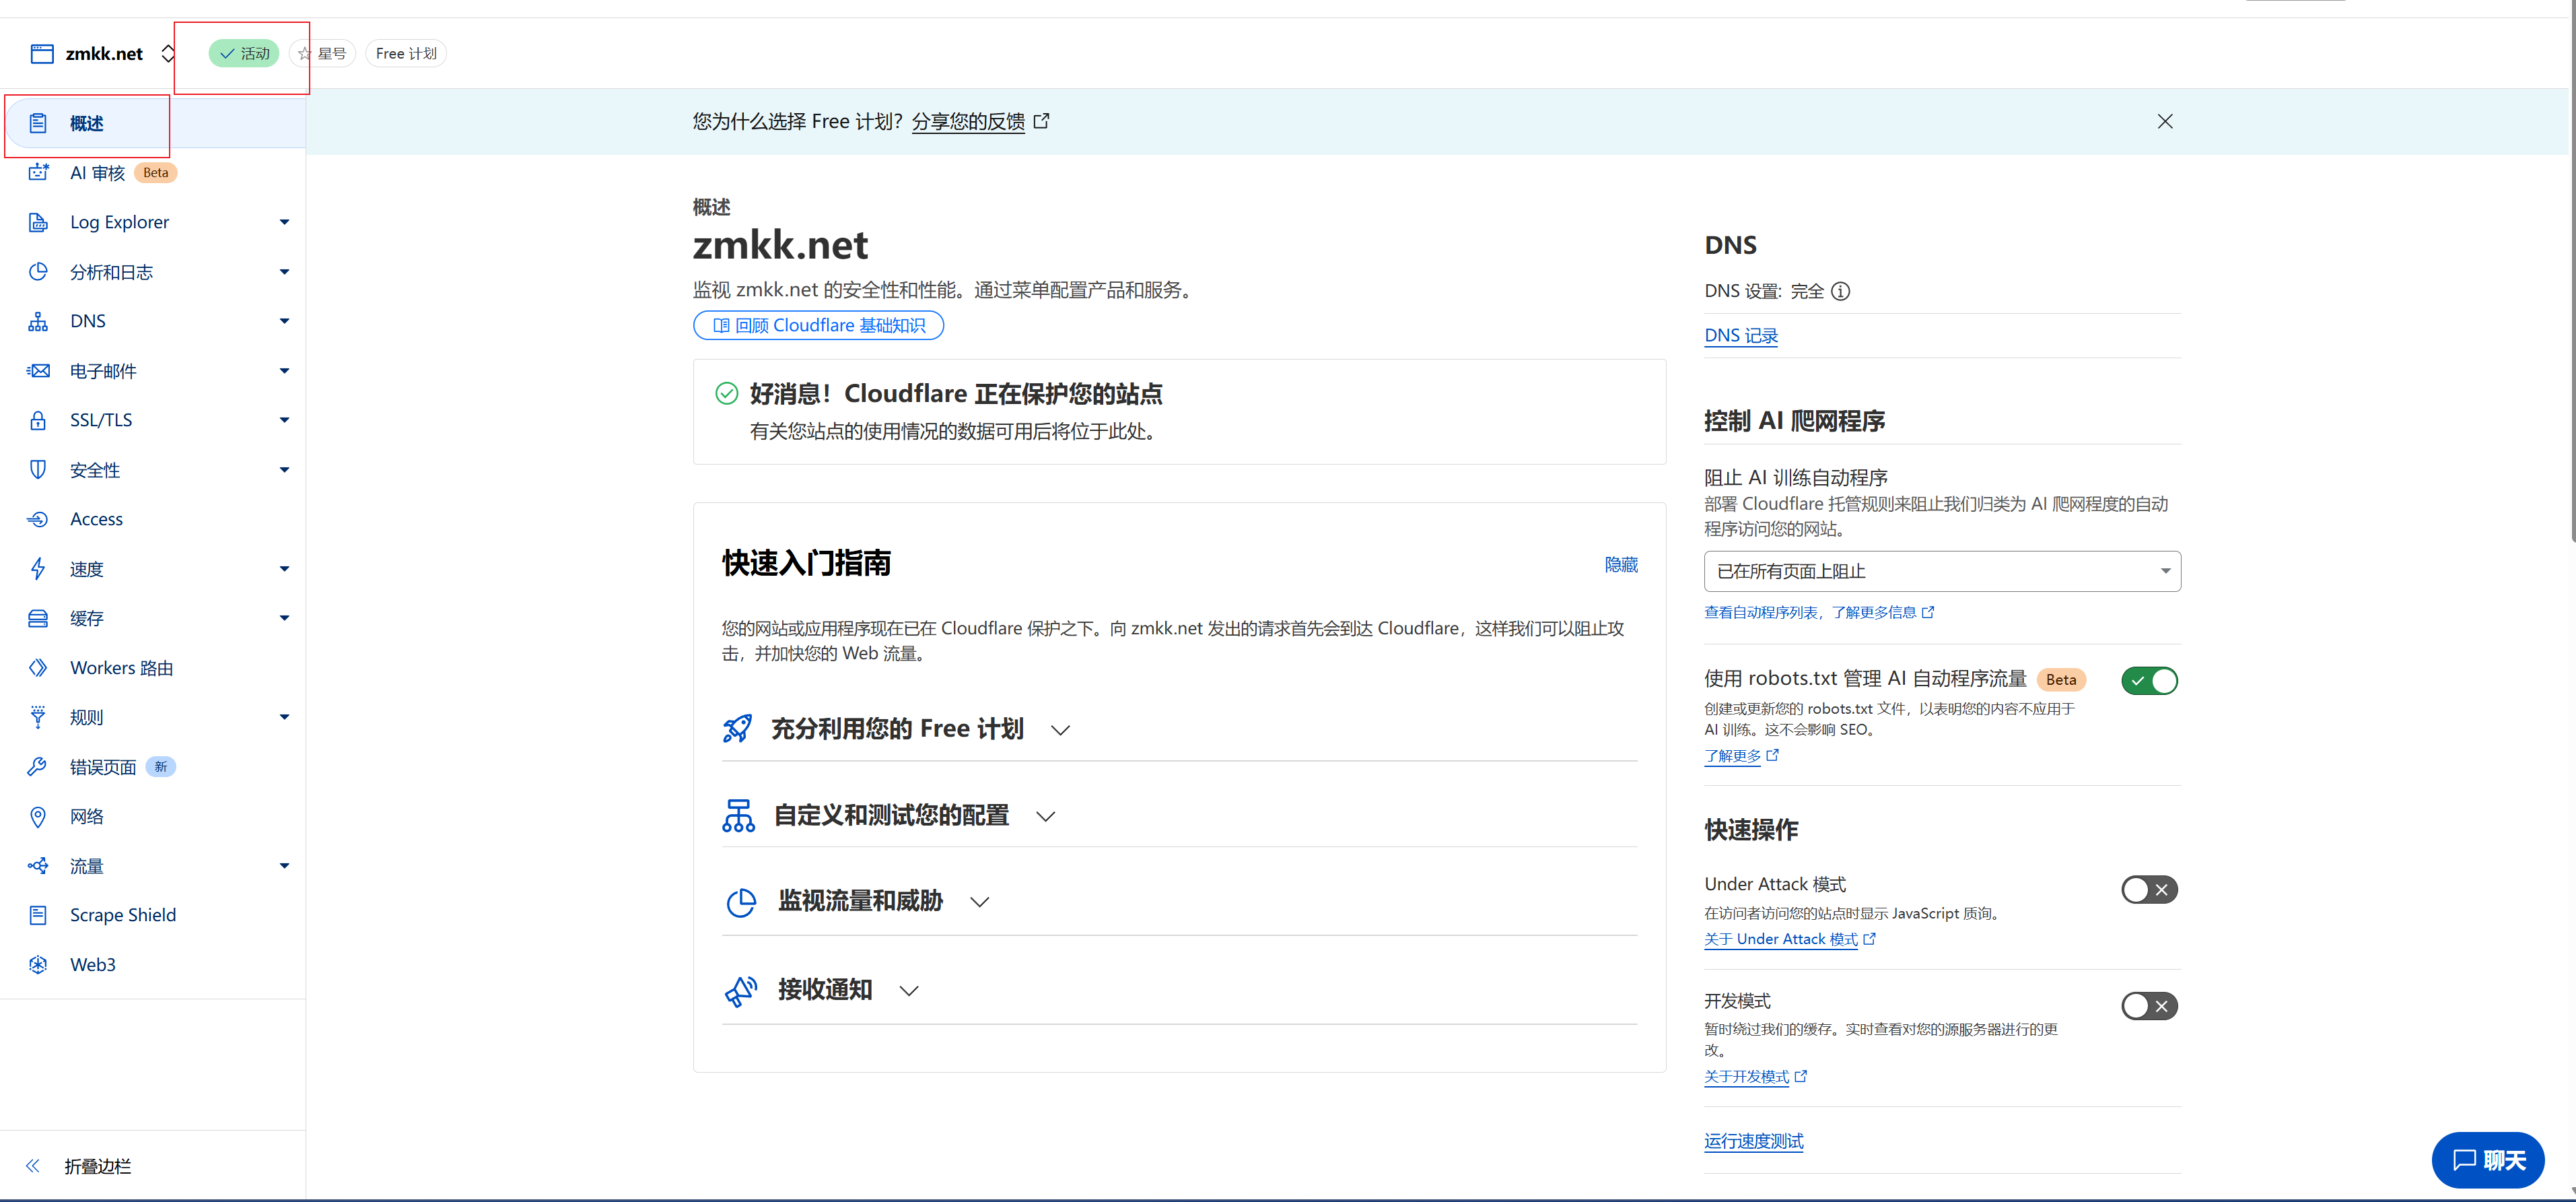2576x1202 pixels.
Task: Click the Log Explorer sidebar icon
Action: coord(38,222)
